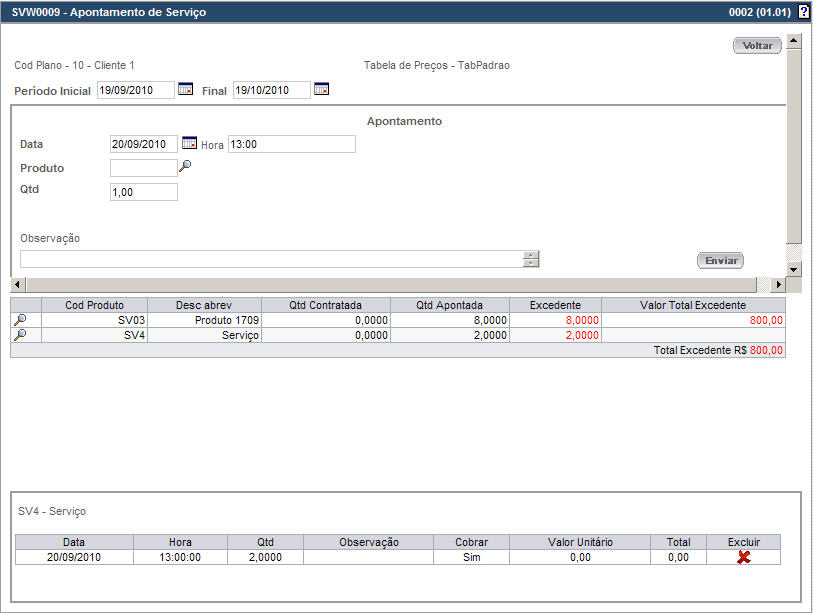Viewport: 813px width, 613px height.
Task: Click Observação field up stepper arrow
Action: [x=531, y=255]
